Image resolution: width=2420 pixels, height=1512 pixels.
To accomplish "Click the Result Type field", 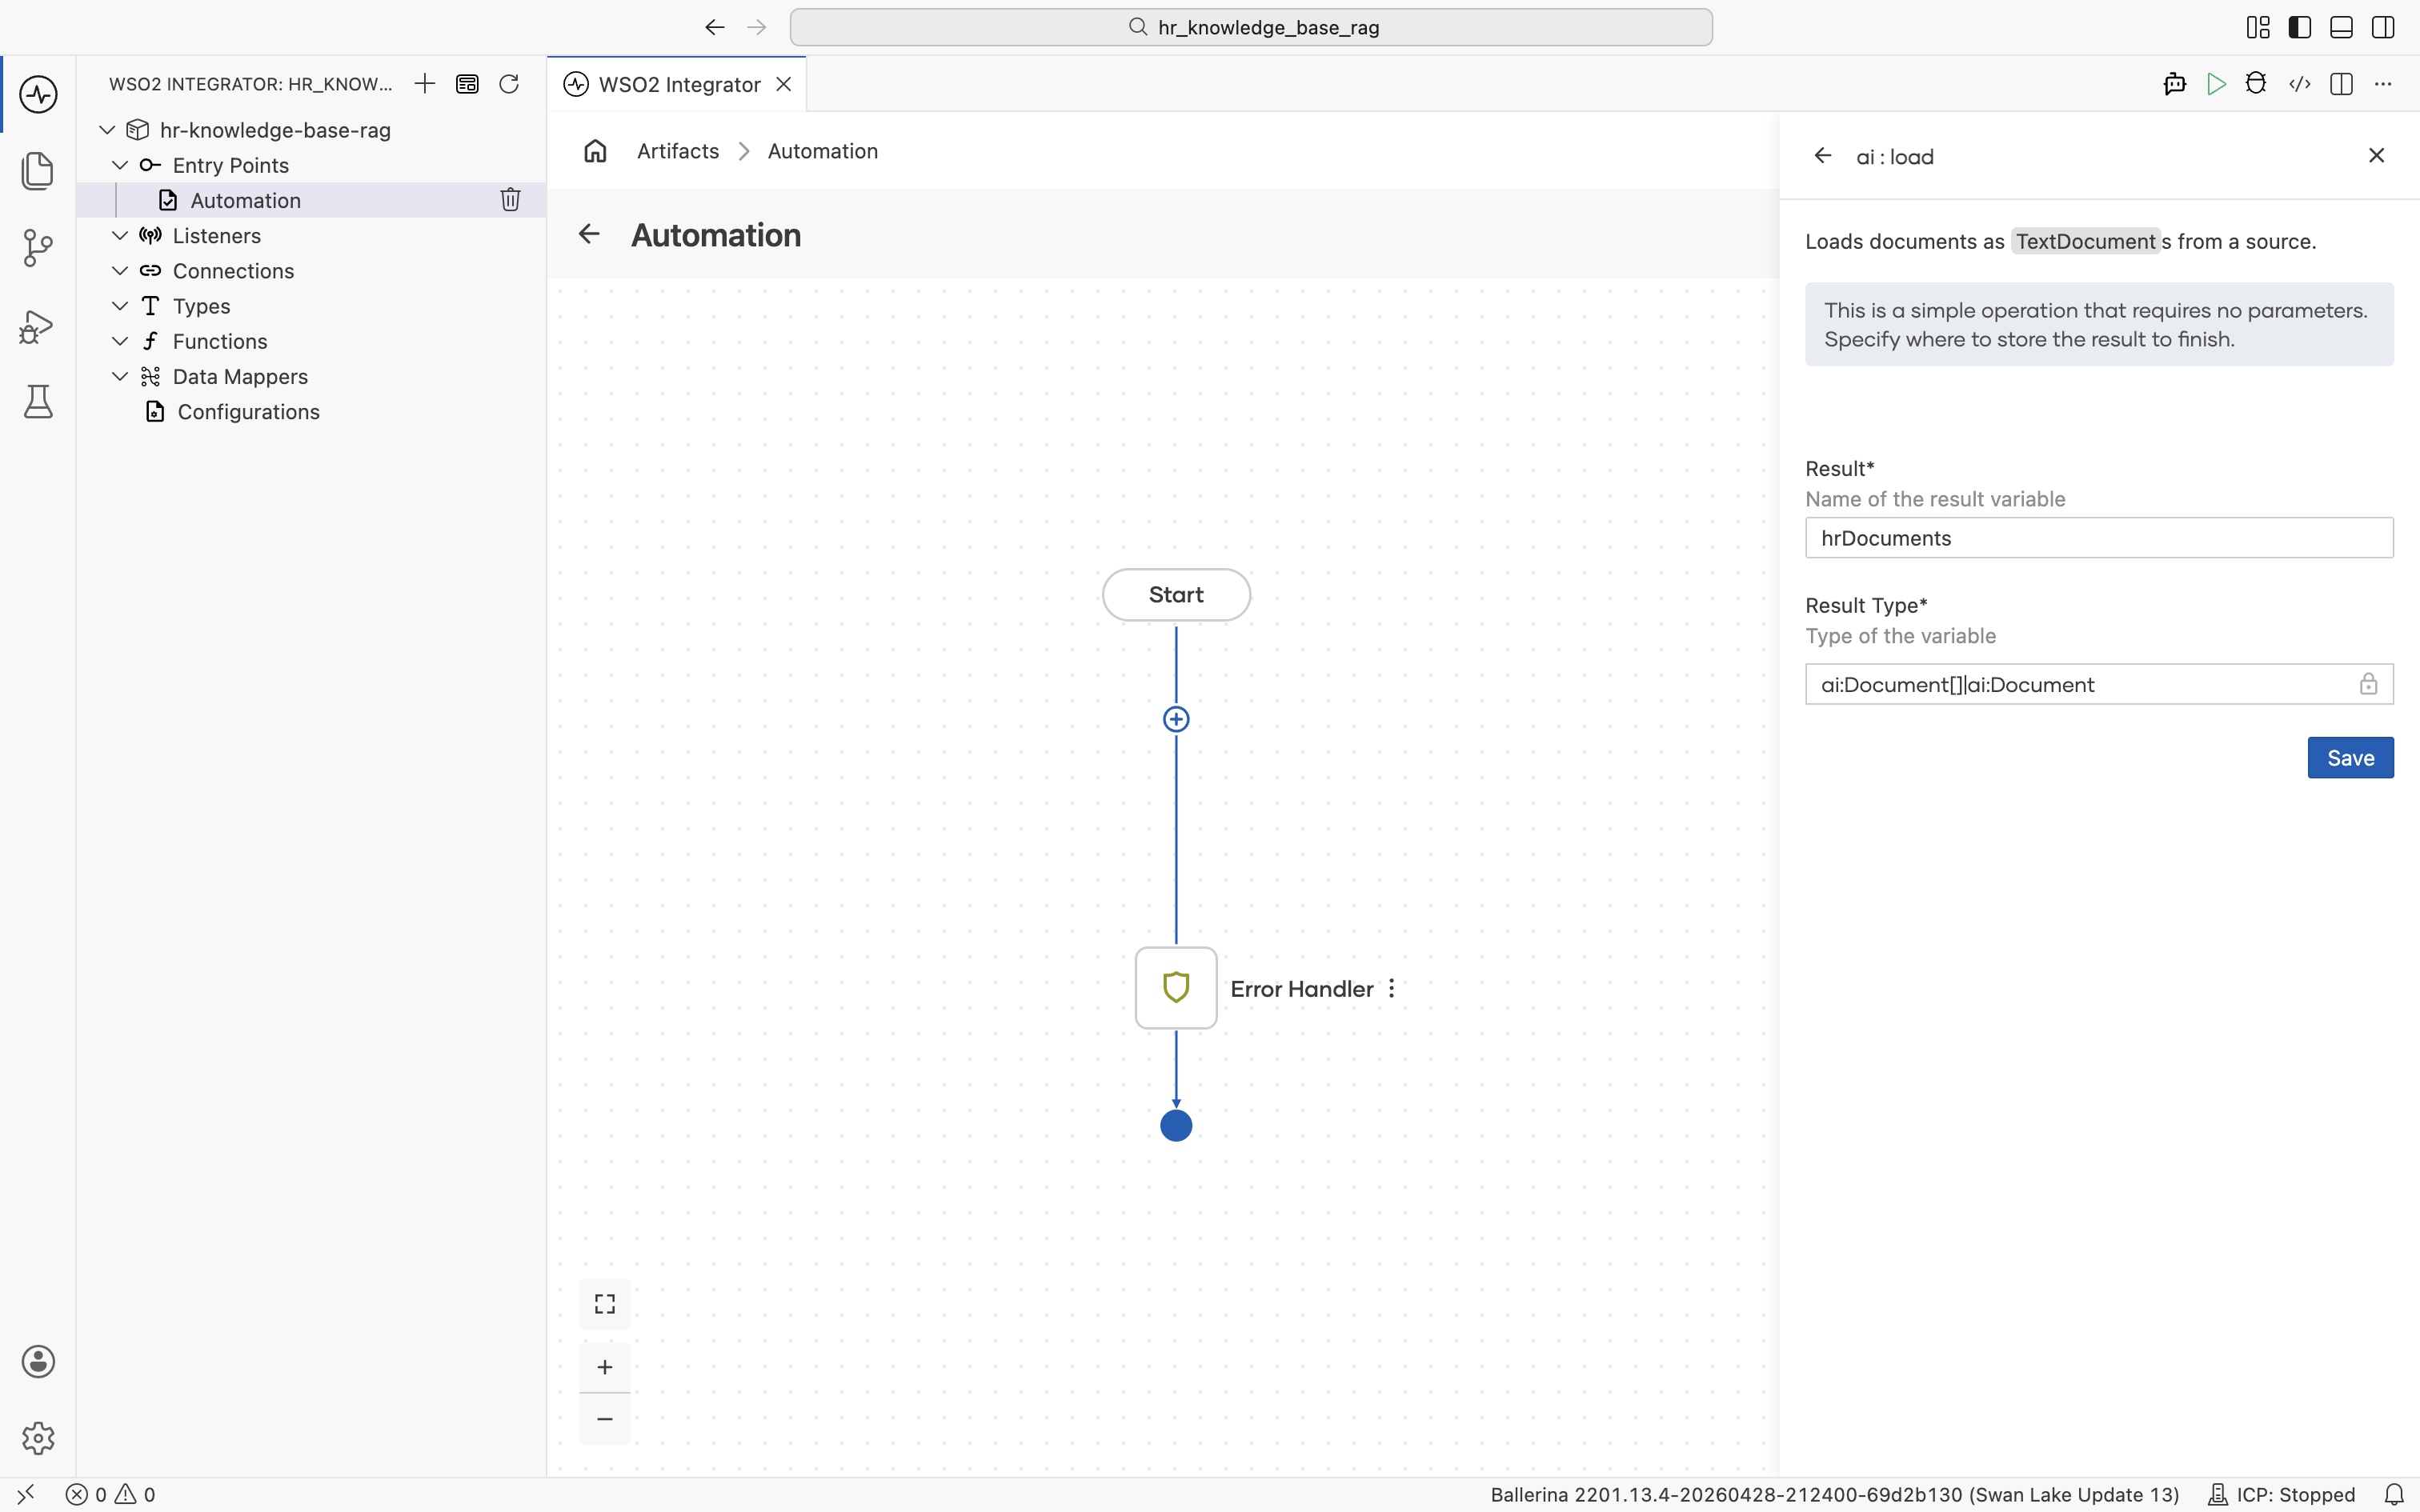I will point(2099,684).
